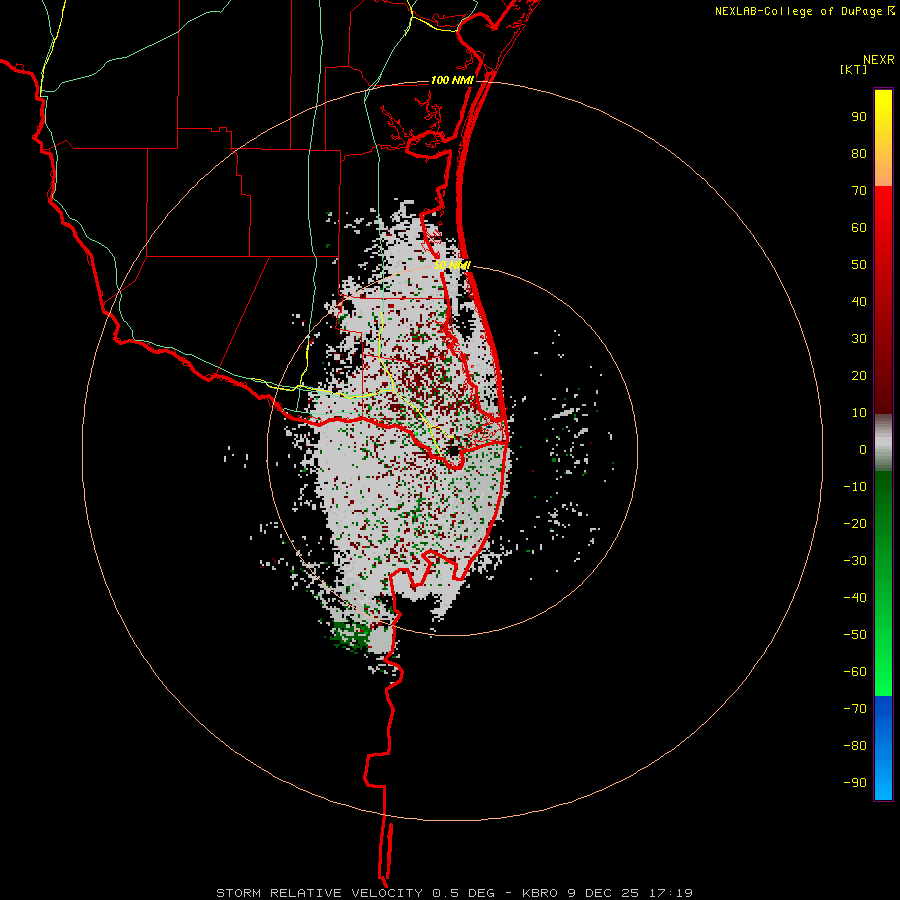Click the -70 value on the velocity scale
Screen dimensions: 900x900
(x=855, y=709)
